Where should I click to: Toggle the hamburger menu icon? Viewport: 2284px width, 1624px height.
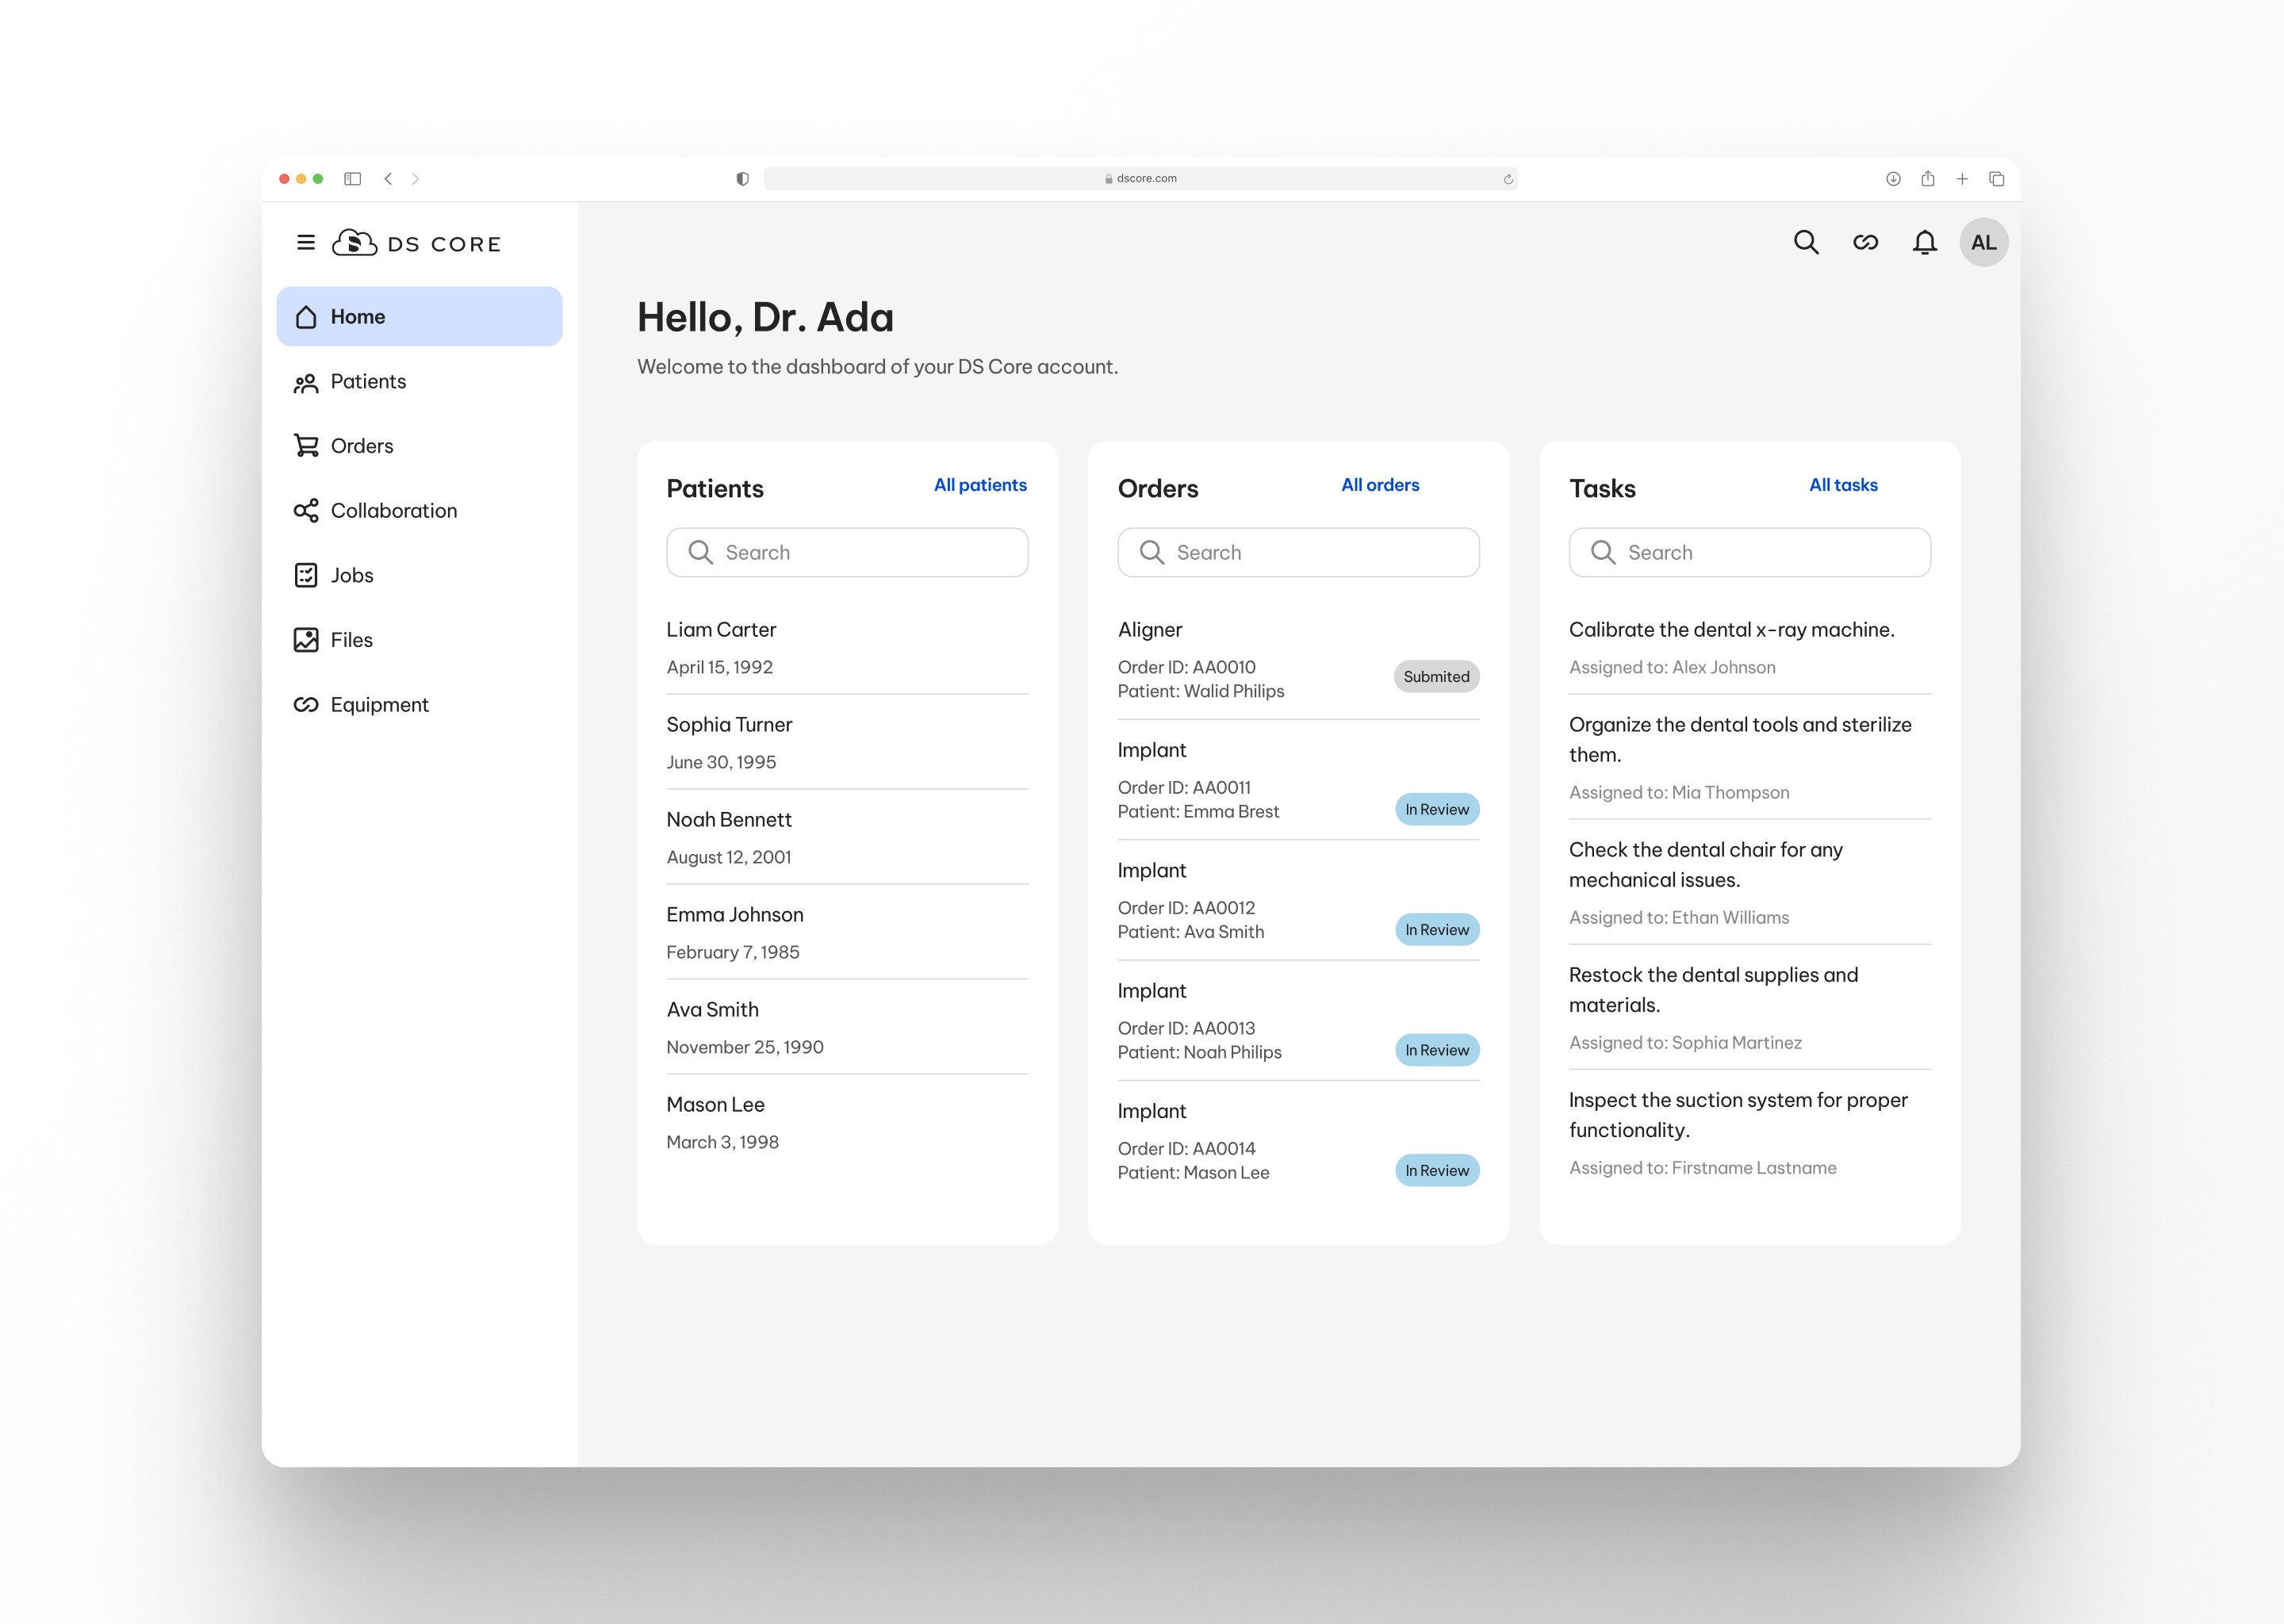pyautogui.click(x=306, y=243)
